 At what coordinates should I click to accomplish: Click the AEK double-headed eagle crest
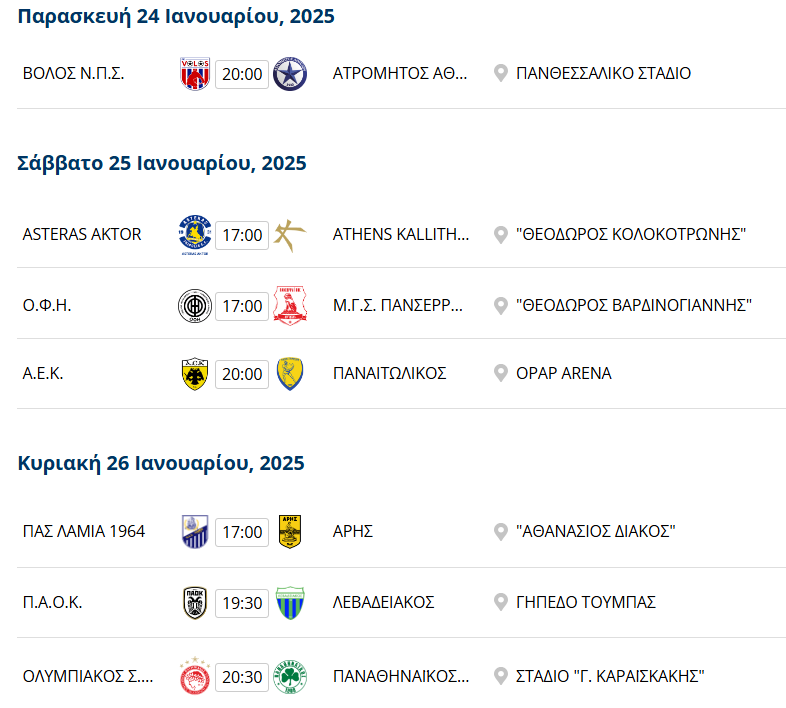tap(195, 374)
